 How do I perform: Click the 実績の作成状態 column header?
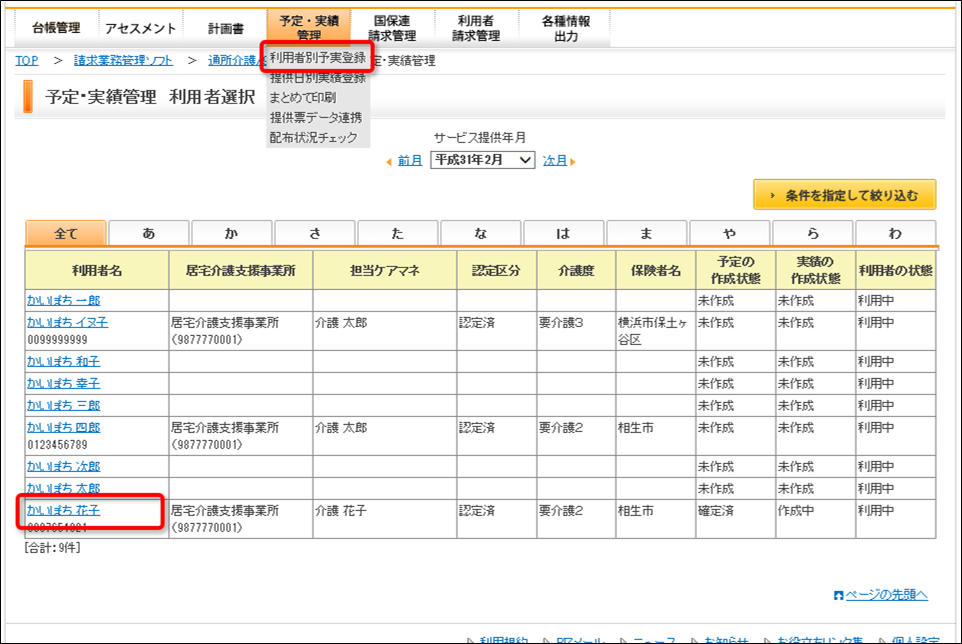815,270
